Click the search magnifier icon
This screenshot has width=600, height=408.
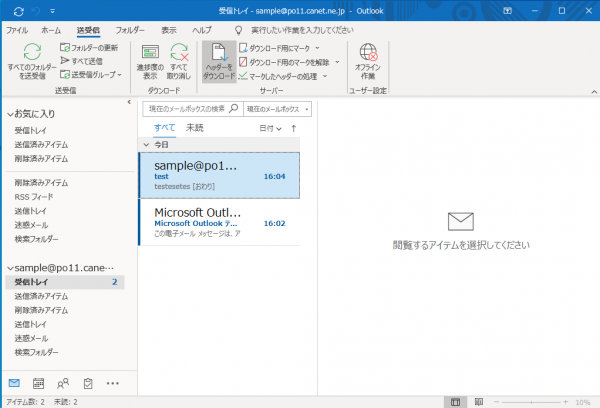234,109
